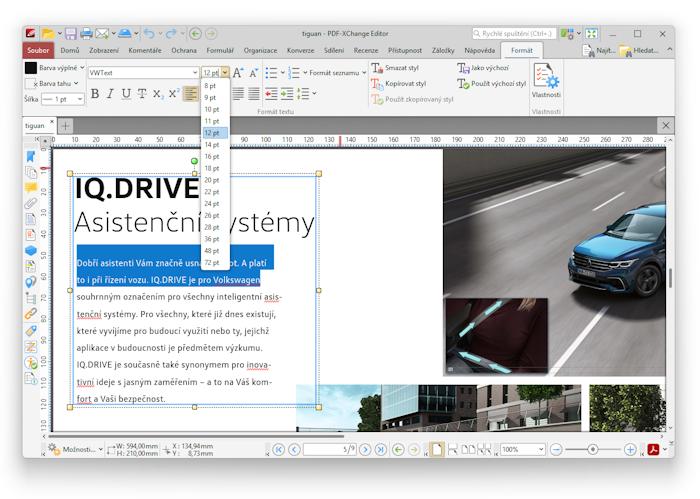Open the Soubor file menu
Viewport: 700px width, 499px height.
point(38,50)
